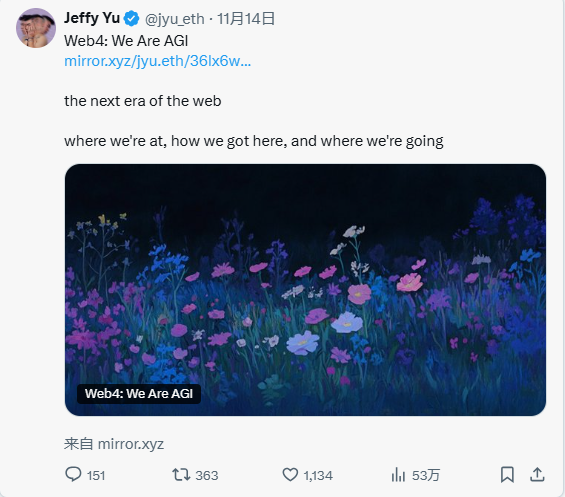Open the flower field card image

point(305,290)
